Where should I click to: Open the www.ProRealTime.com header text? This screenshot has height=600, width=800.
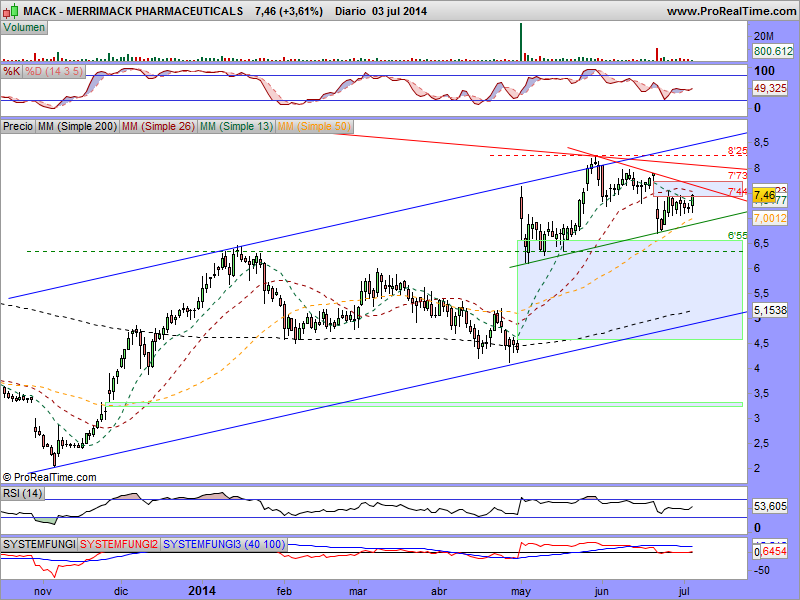(731, 11)
